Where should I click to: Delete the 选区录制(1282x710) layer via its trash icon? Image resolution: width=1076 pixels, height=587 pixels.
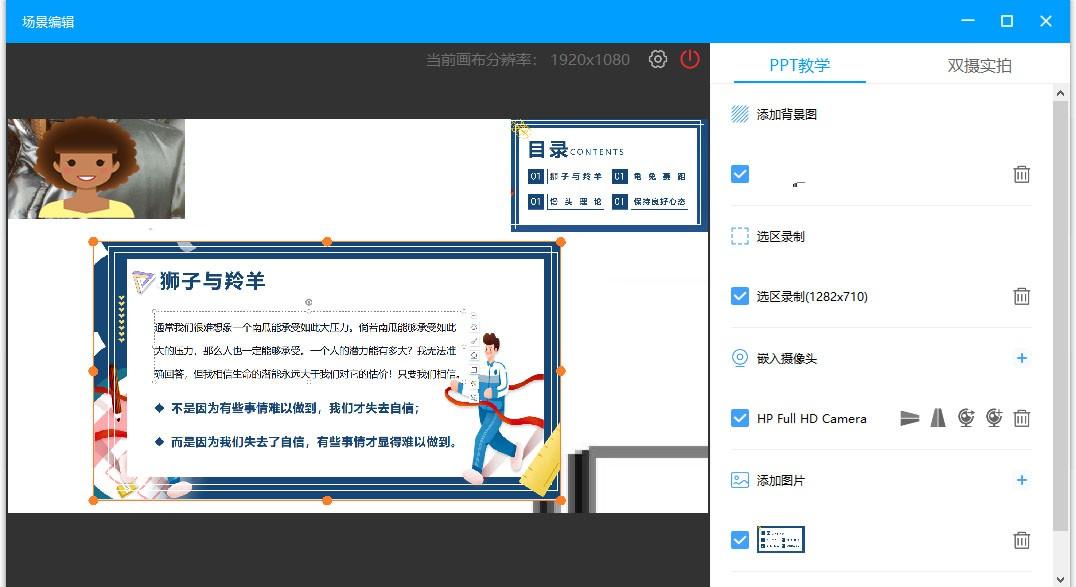click(1021, 296)
